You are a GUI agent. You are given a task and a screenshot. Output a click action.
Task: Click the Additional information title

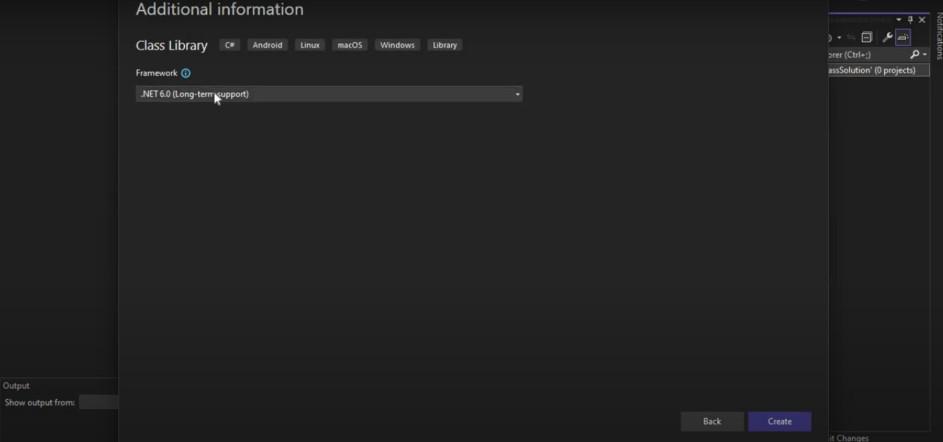220,9
